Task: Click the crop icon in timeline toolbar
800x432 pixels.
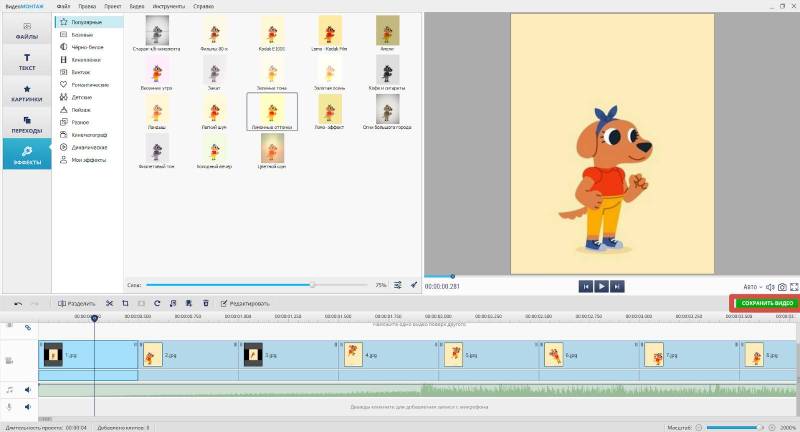Action: point(125,303)
